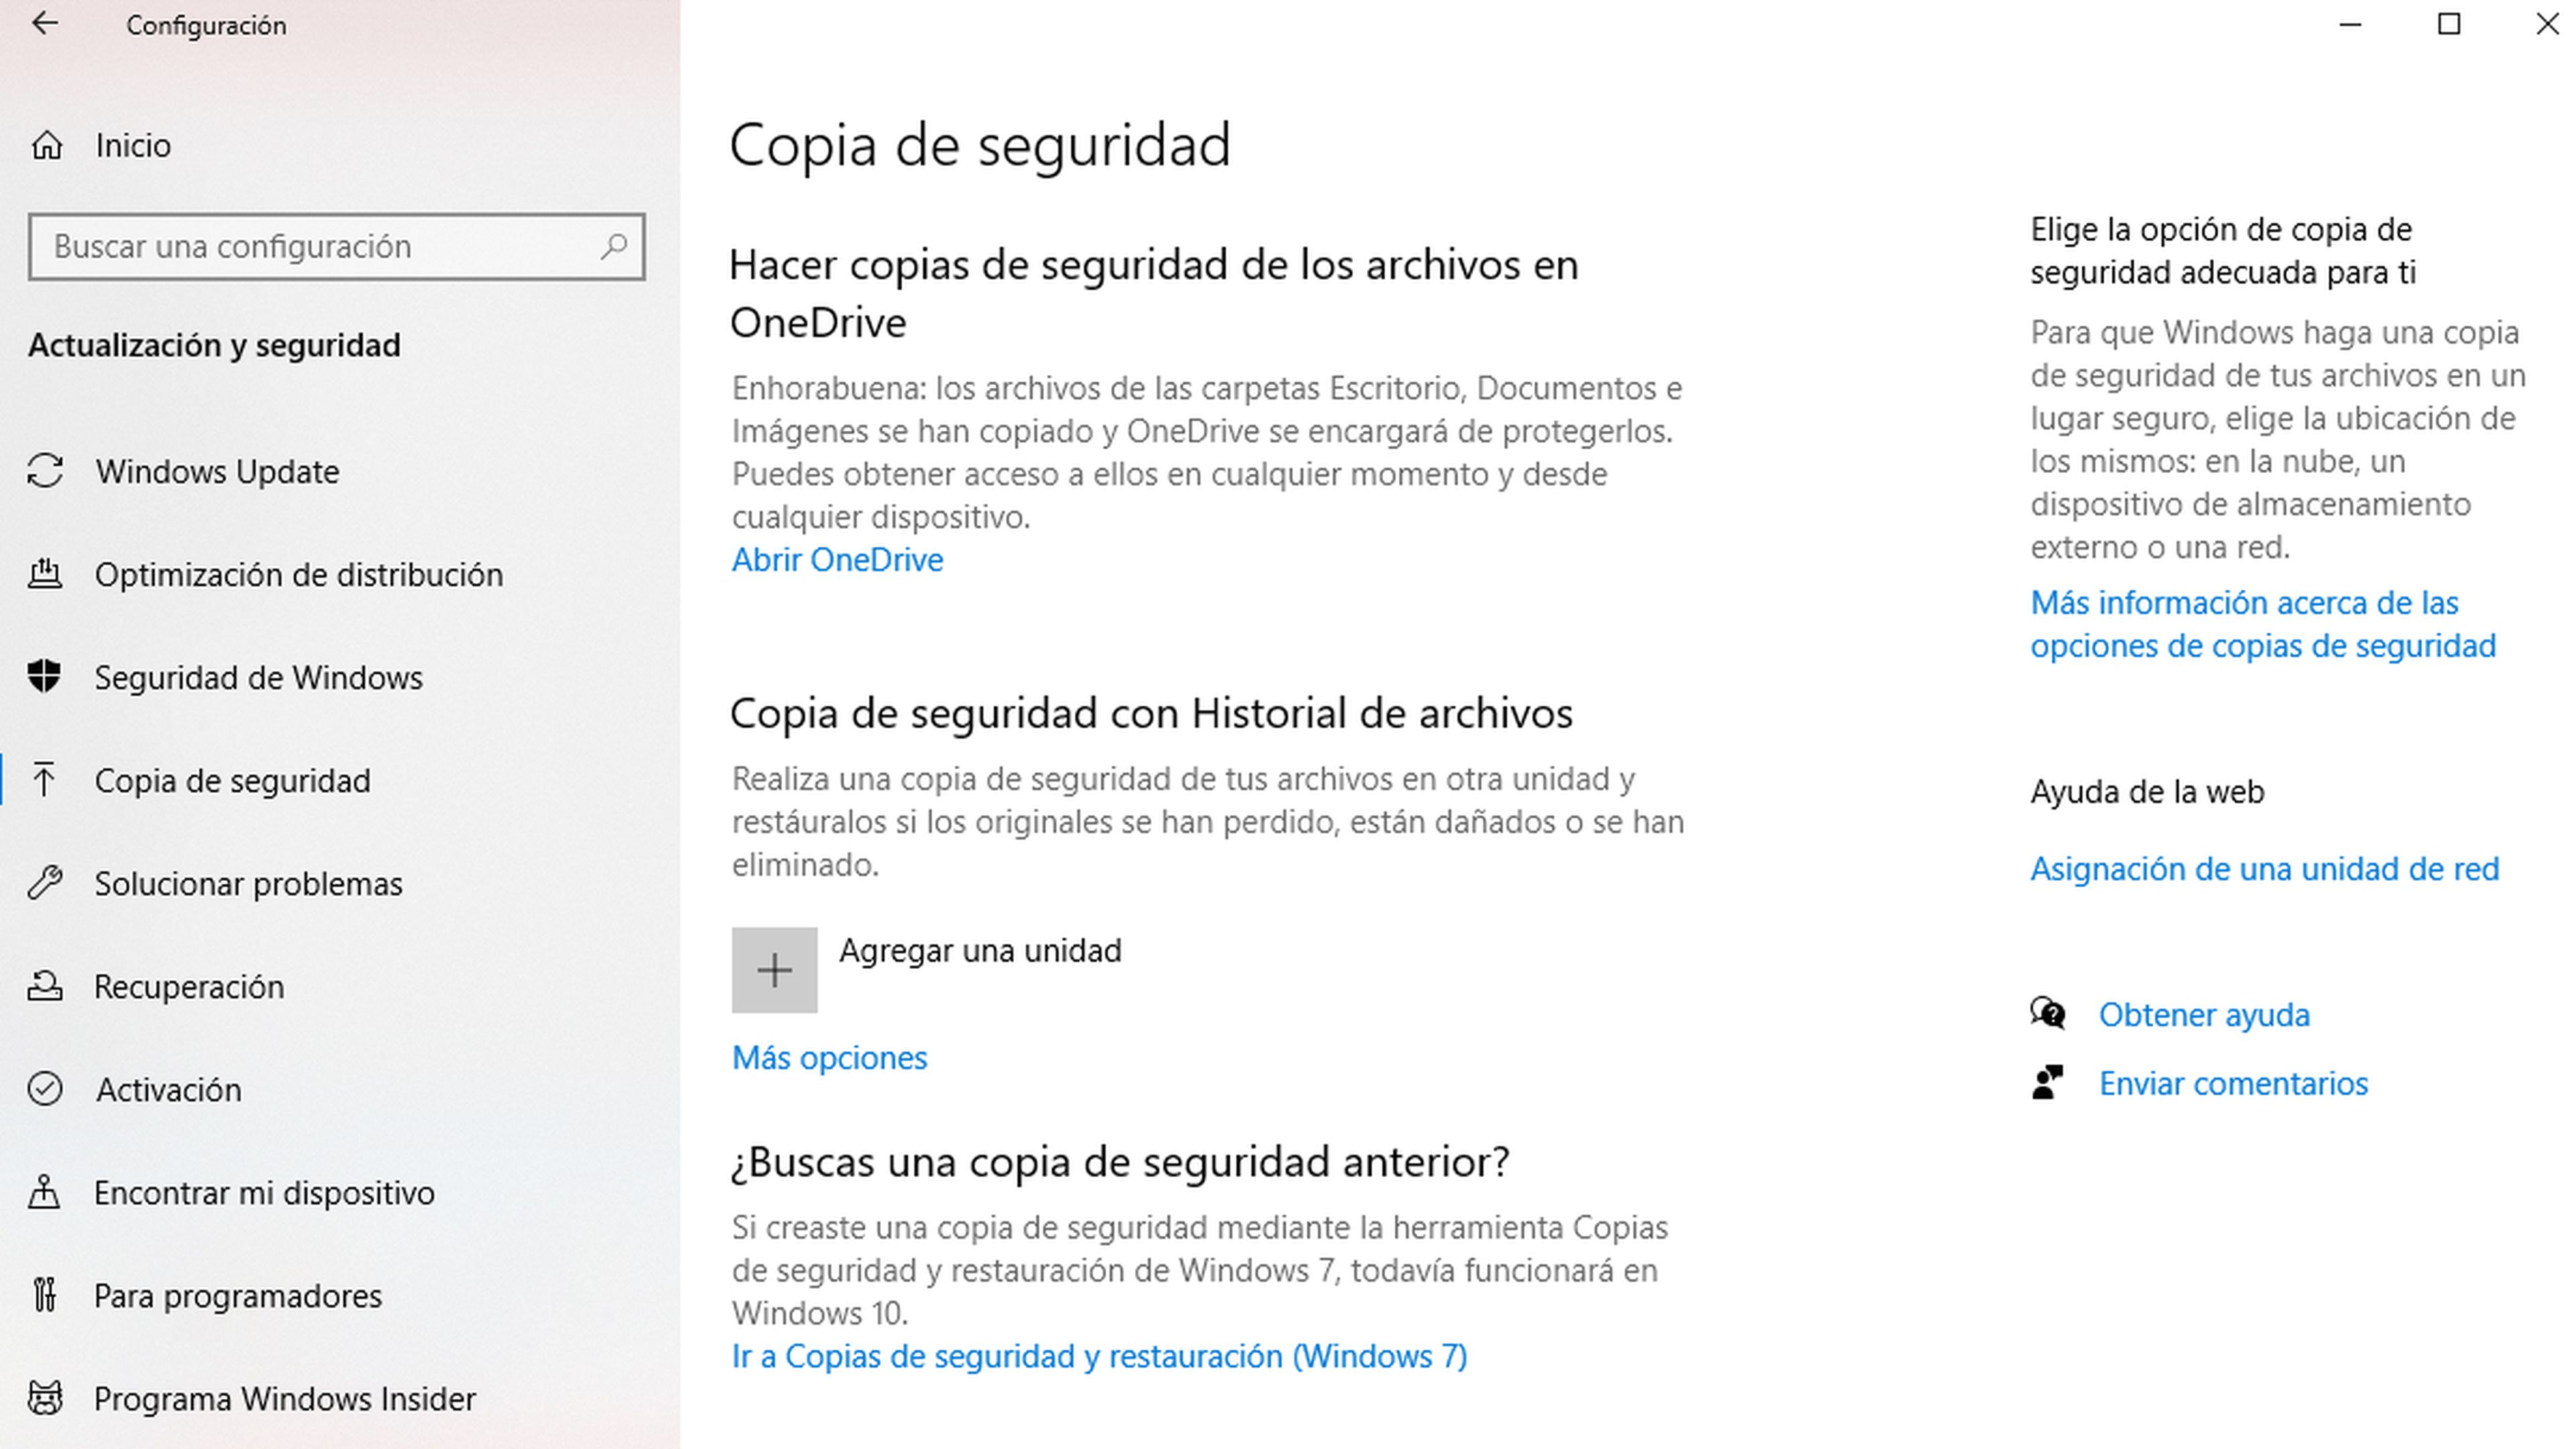Click the Copia de seguridad page heading
The height and width of the screenshot is (1449, 2576).
coord(980,146)
